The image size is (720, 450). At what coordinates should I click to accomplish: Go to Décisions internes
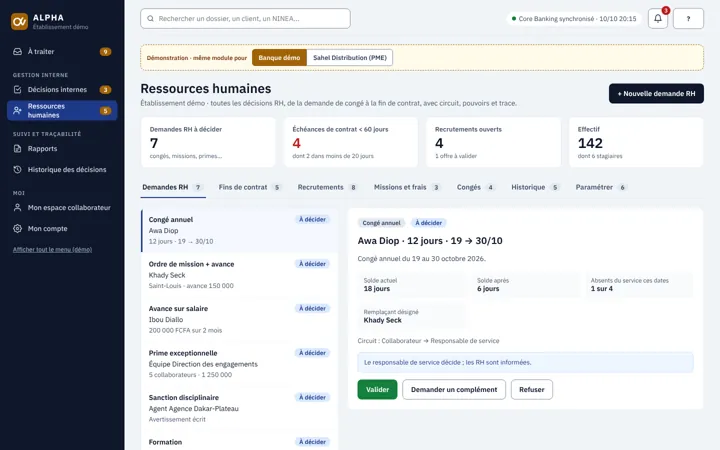coord(62,90)
